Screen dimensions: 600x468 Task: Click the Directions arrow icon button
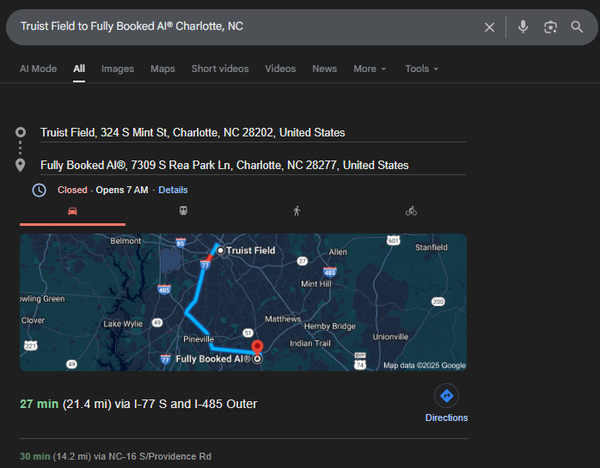447,396
